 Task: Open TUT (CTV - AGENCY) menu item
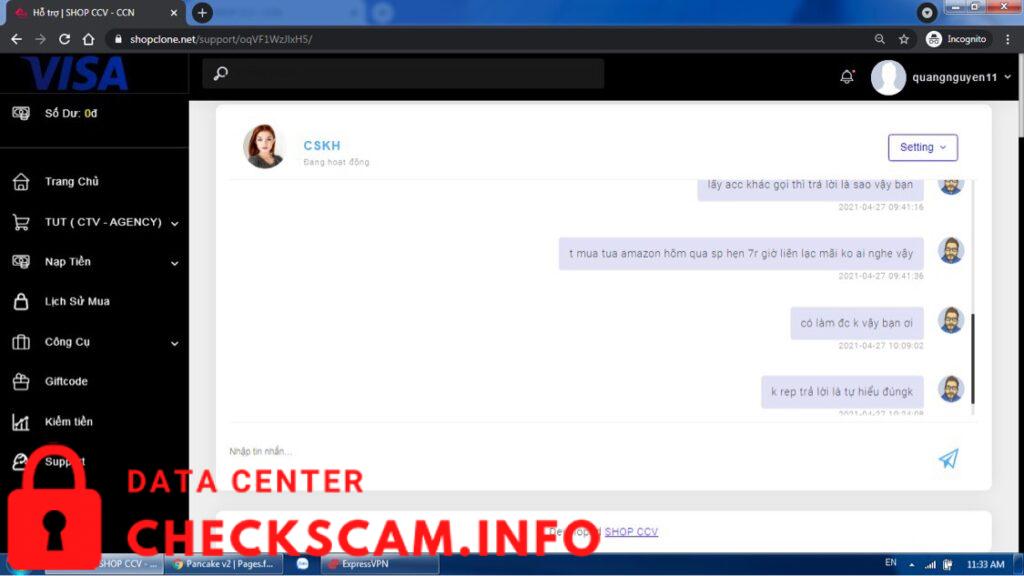click(103, 222)
